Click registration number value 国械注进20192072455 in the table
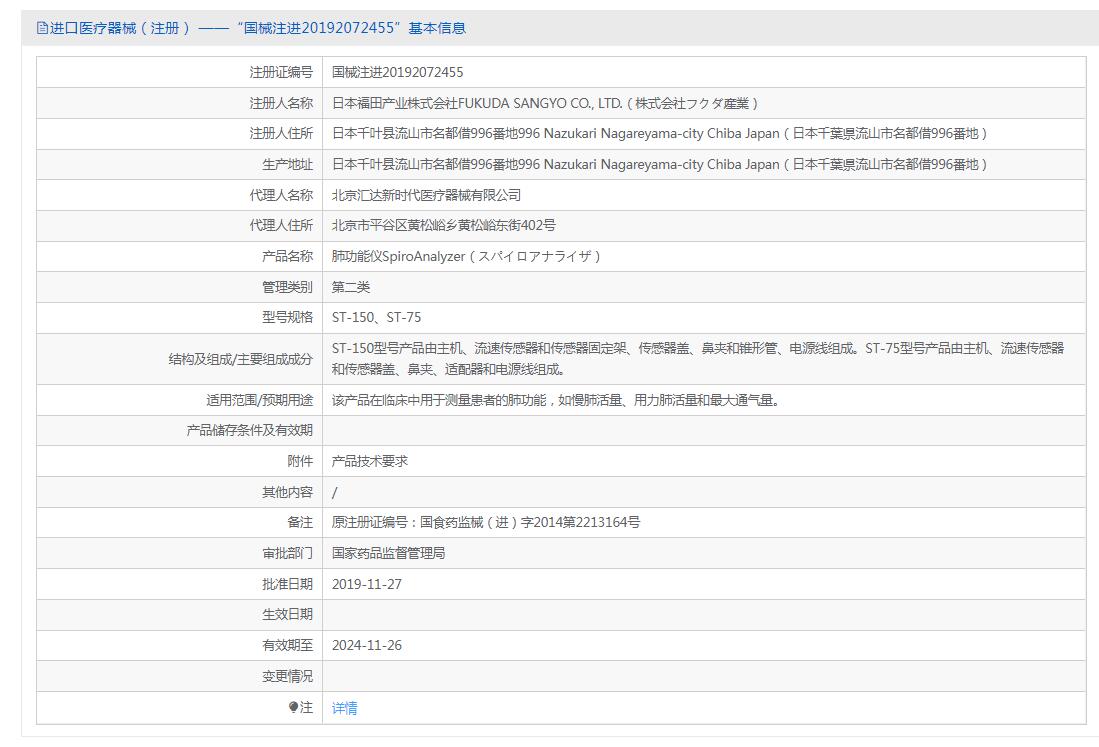The image size is (1099, 747). [x=397, y=72]
